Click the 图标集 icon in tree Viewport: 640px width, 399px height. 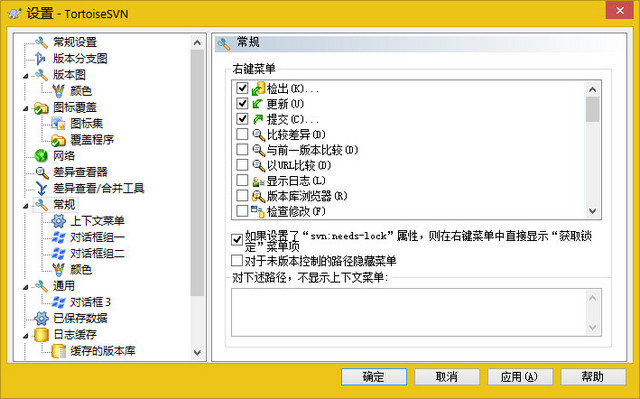pyautogui.click(x=58, y=123)
